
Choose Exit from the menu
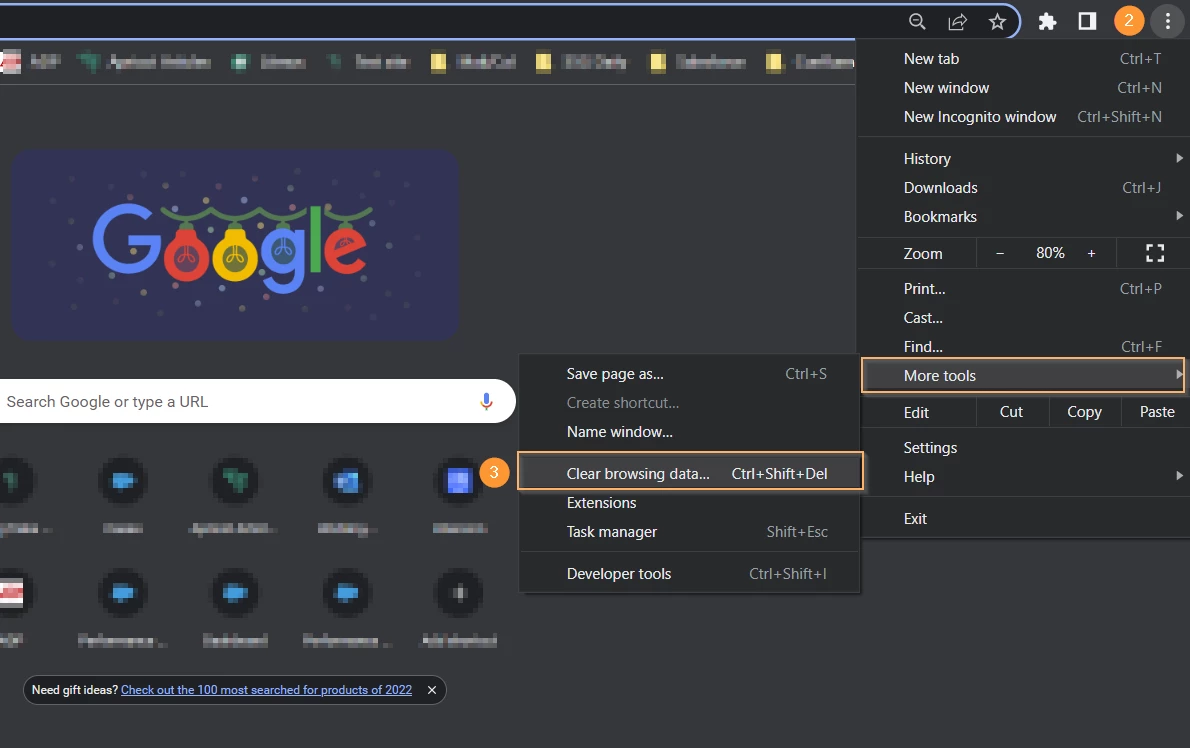[x=1023, y=518]
